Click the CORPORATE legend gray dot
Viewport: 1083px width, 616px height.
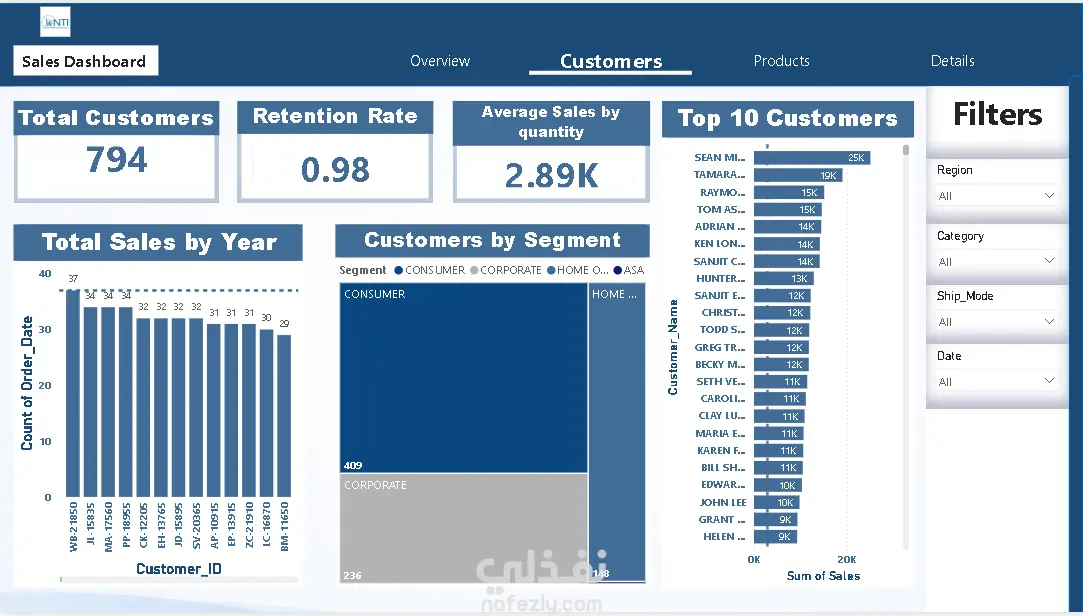(474, 270)
